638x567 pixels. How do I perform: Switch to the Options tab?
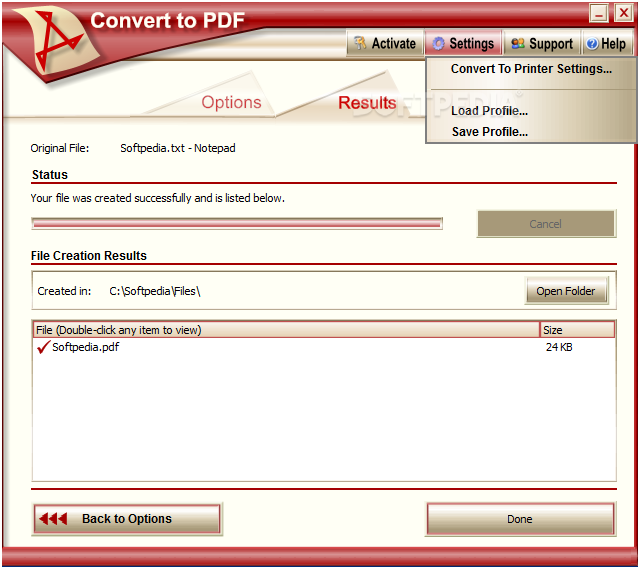[231, 102]
